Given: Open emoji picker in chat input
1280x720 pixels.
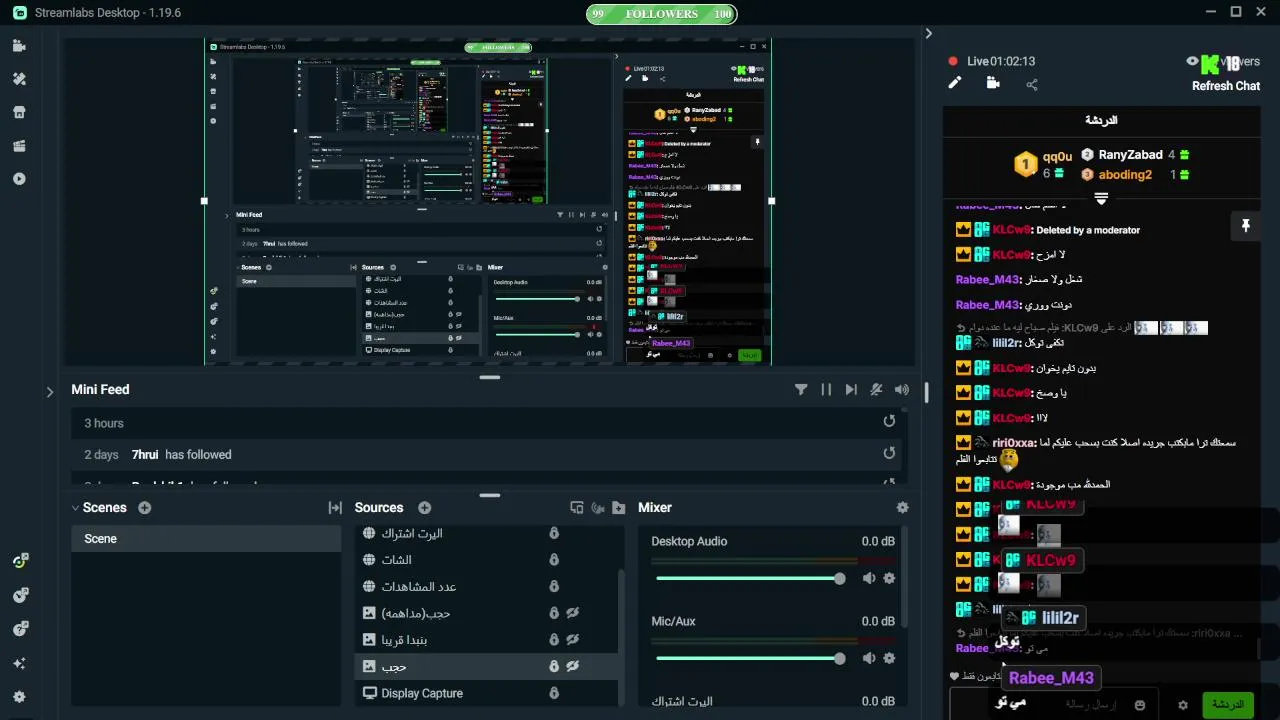Looking at the screenshot, I should point(1140,705).
